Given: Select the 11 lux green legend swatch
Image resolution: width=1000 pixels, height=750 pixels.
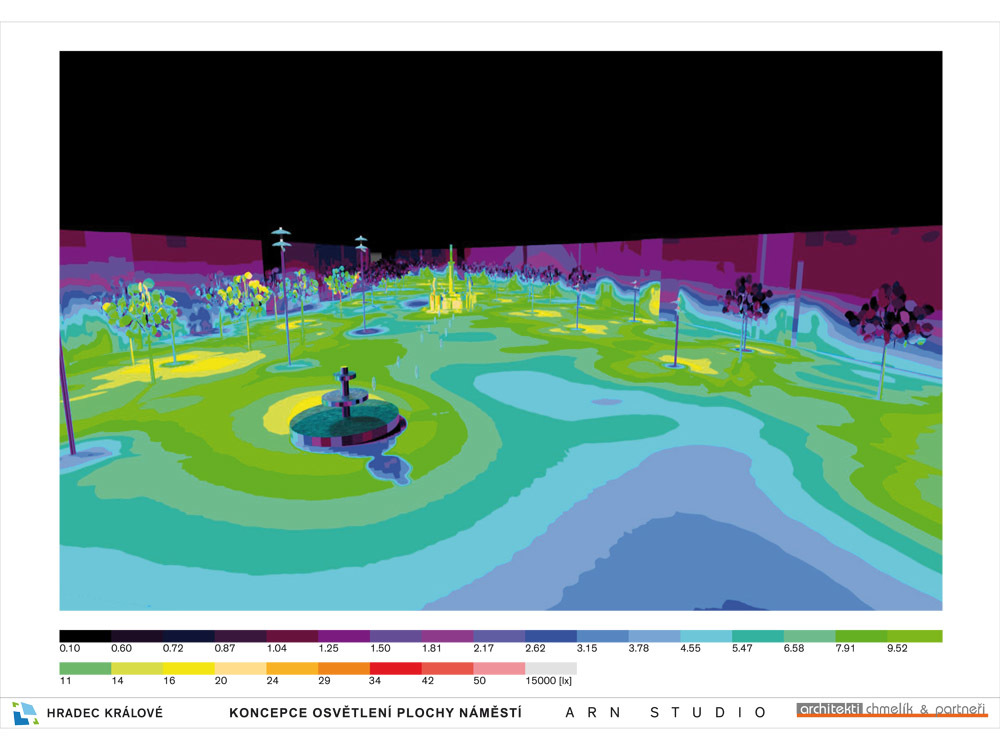Looking at the screenshot, I should click(x=85, y=668).
